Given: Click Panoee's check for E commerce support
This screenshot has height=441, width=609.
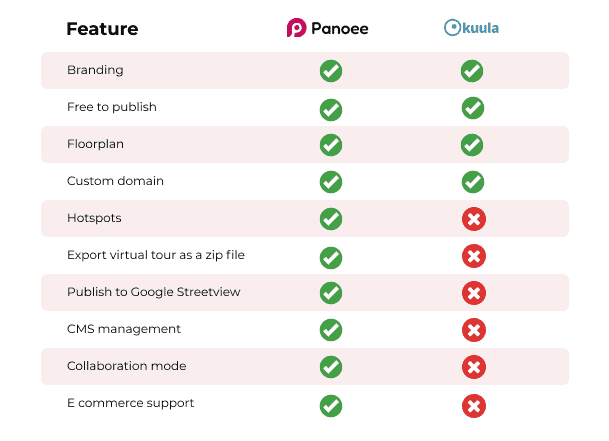Looking at the screenshot, I should 330,405.
